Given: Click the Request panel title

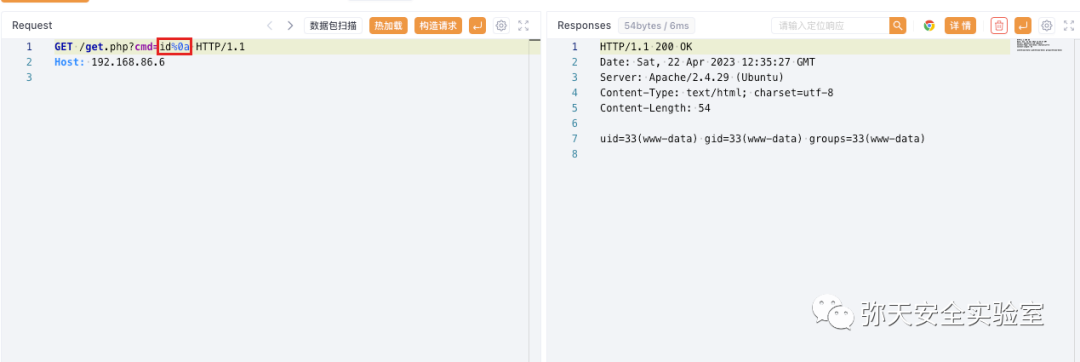Looking at the screenshot, I should coord(32,25).
